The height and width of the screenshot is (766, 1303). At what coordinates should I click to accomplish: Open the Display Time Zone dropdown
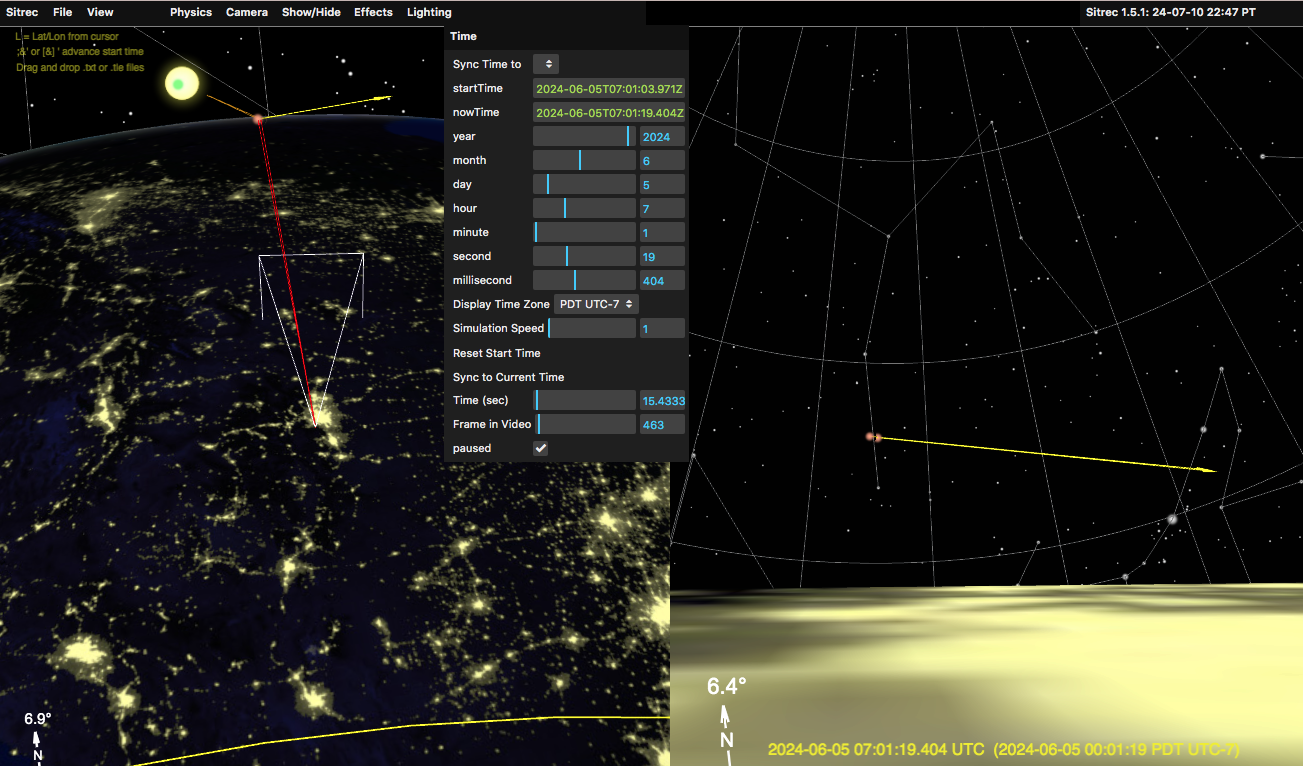pyautogui.click(x=596, y=304)
